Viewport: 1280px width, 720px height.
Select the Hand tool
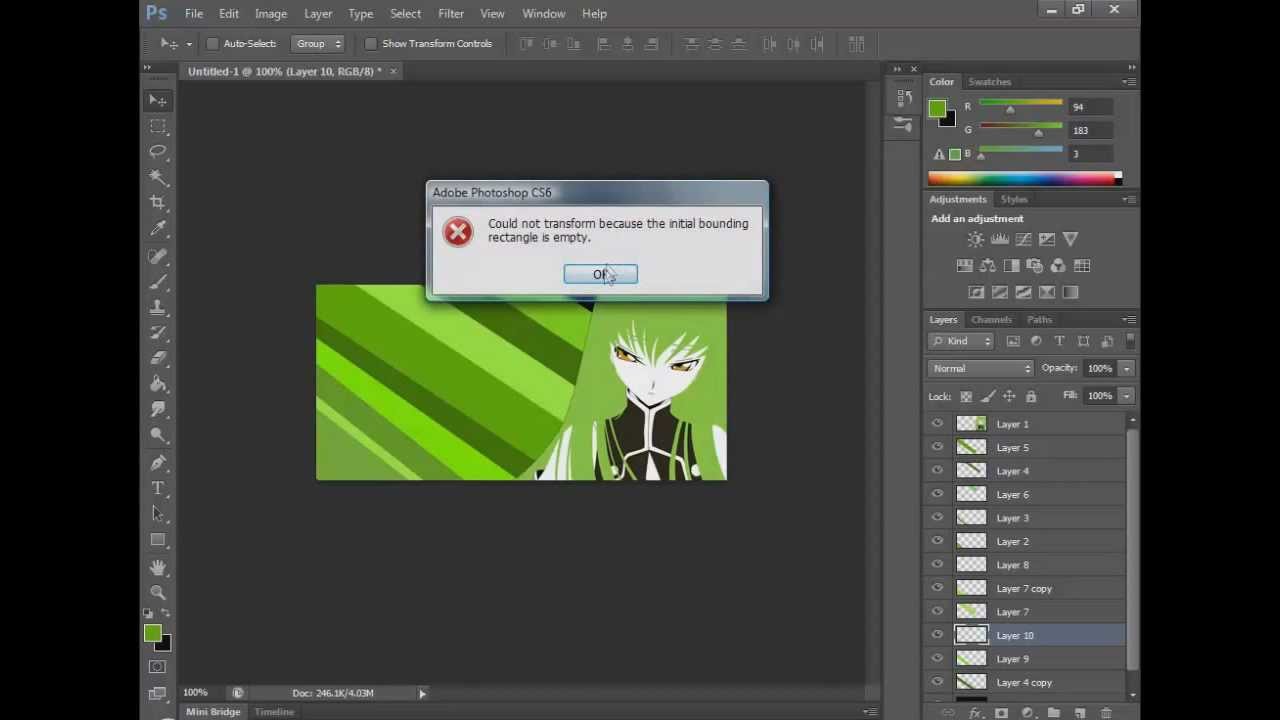(158, 567)
